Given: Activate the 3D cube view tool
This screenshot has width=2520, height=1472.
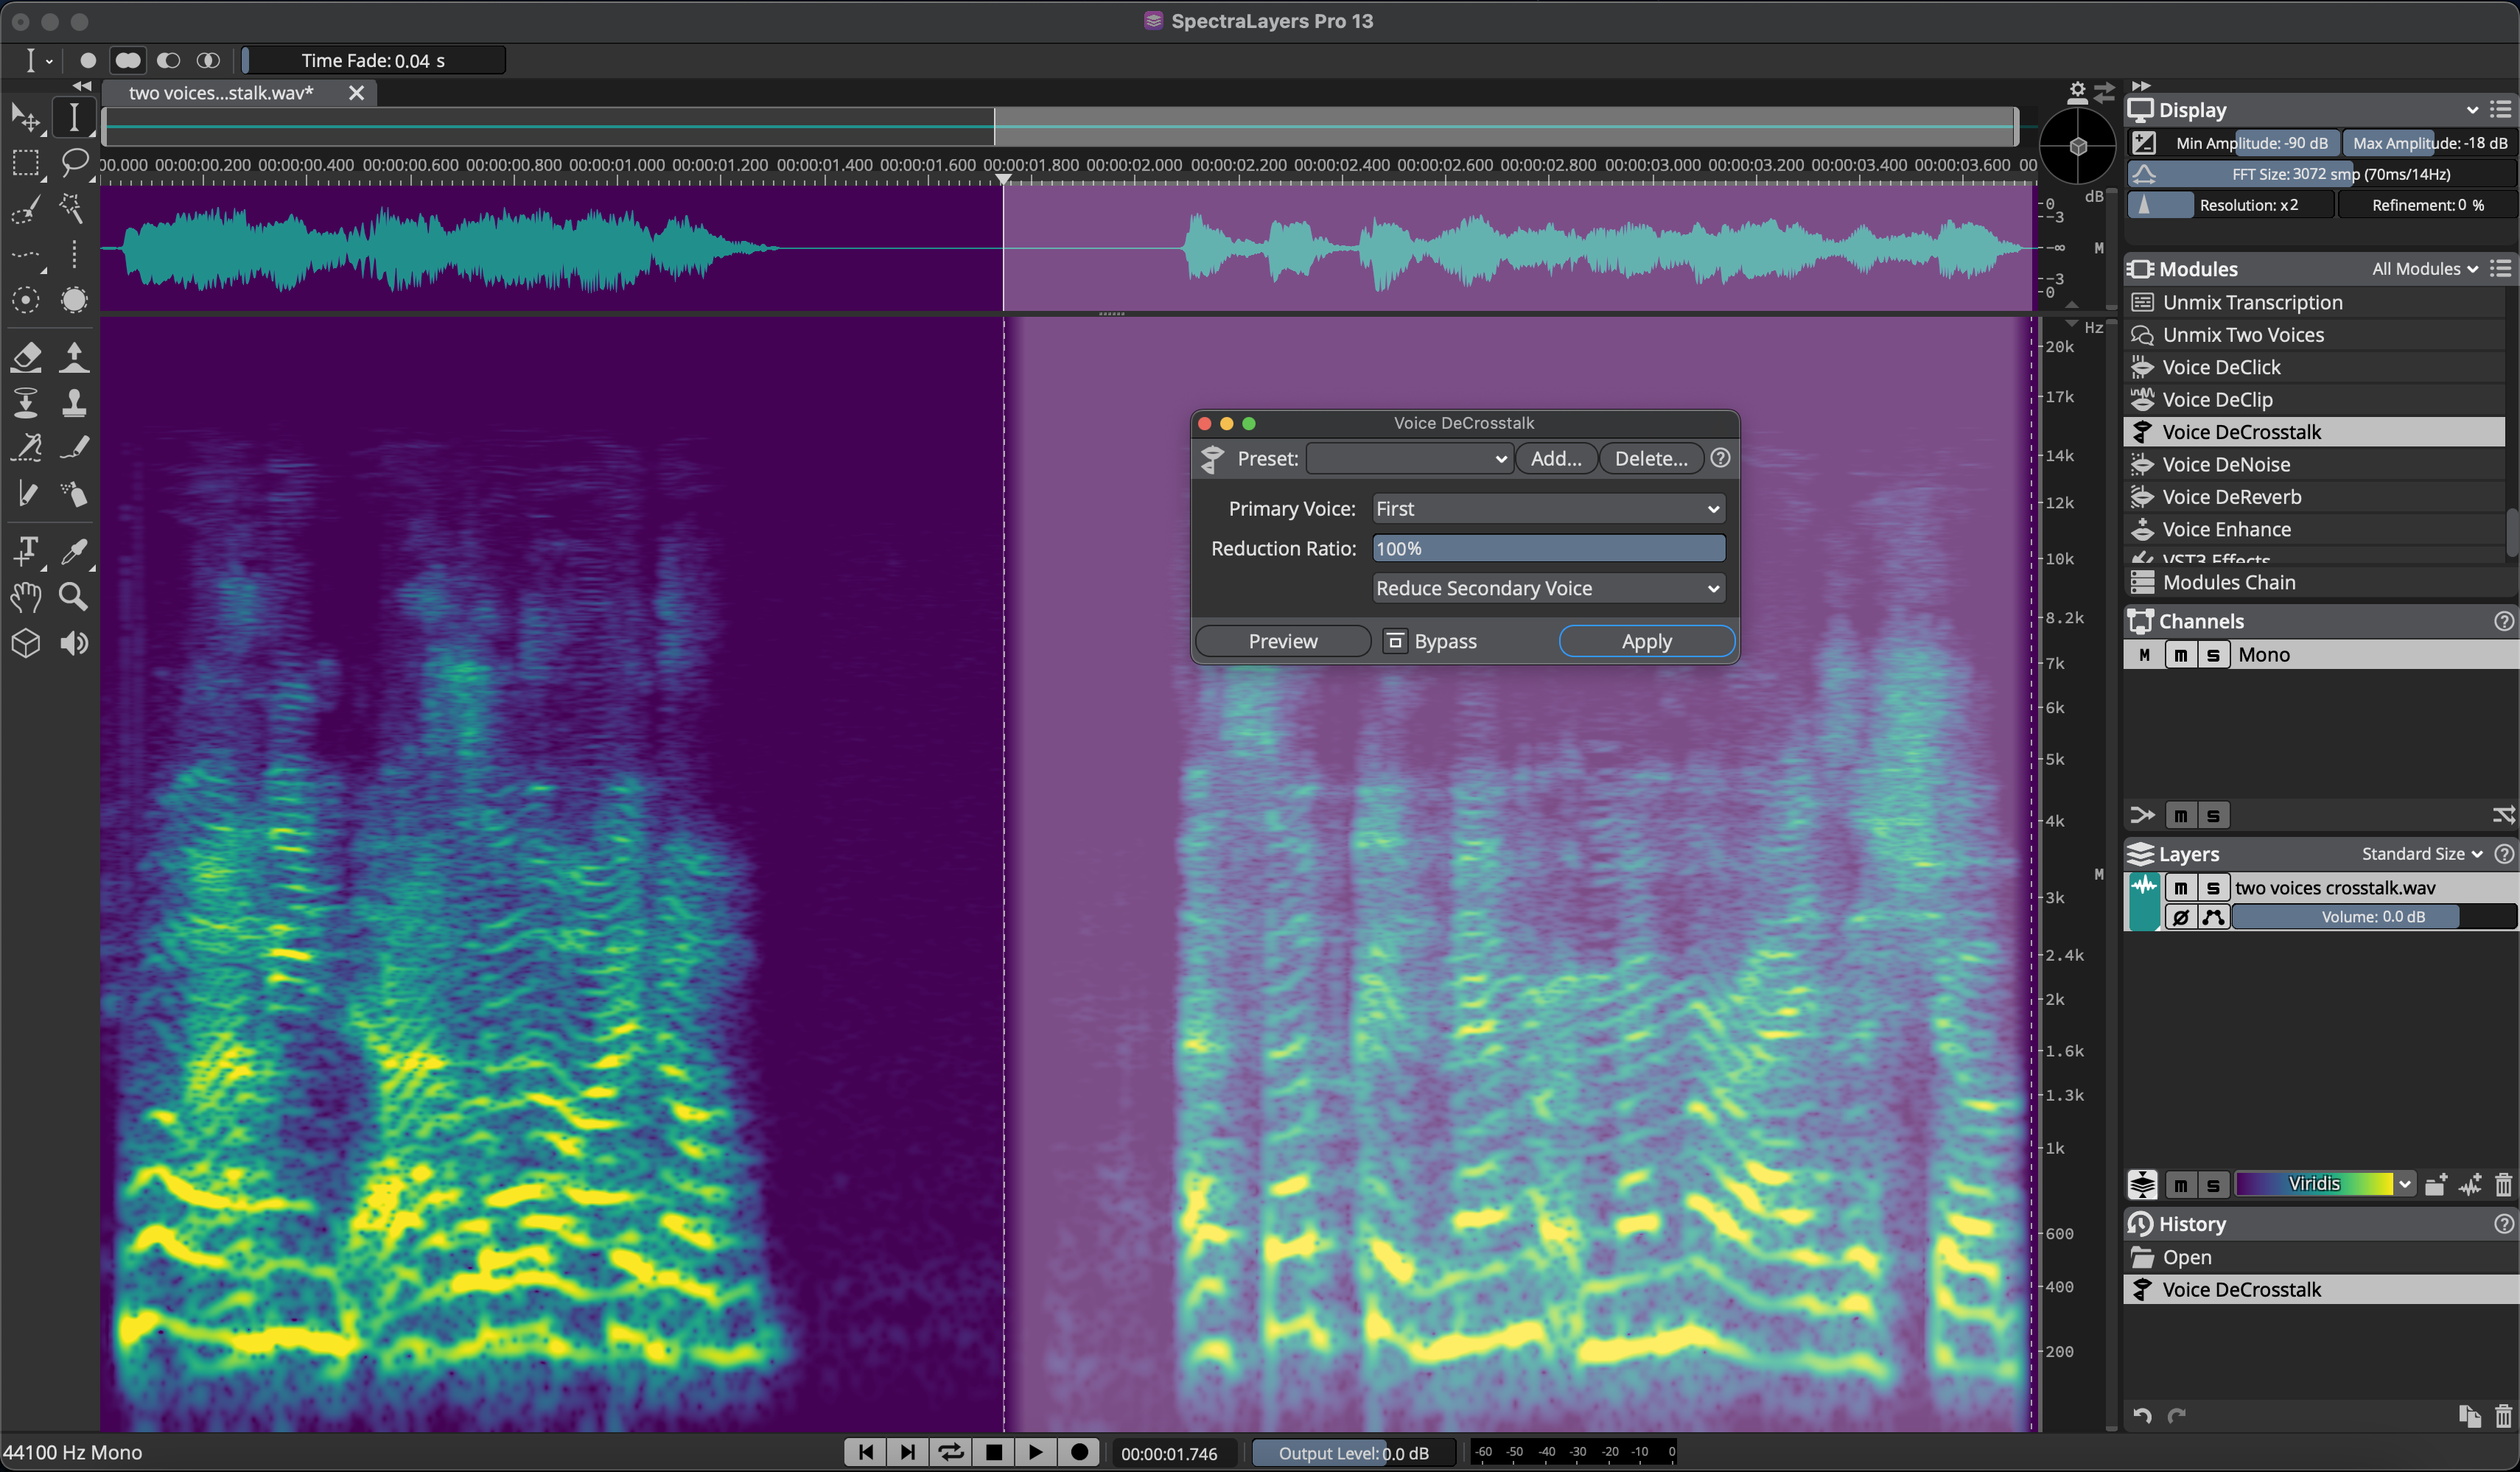Looking at the screenshot, I should [x=25, y=643].
